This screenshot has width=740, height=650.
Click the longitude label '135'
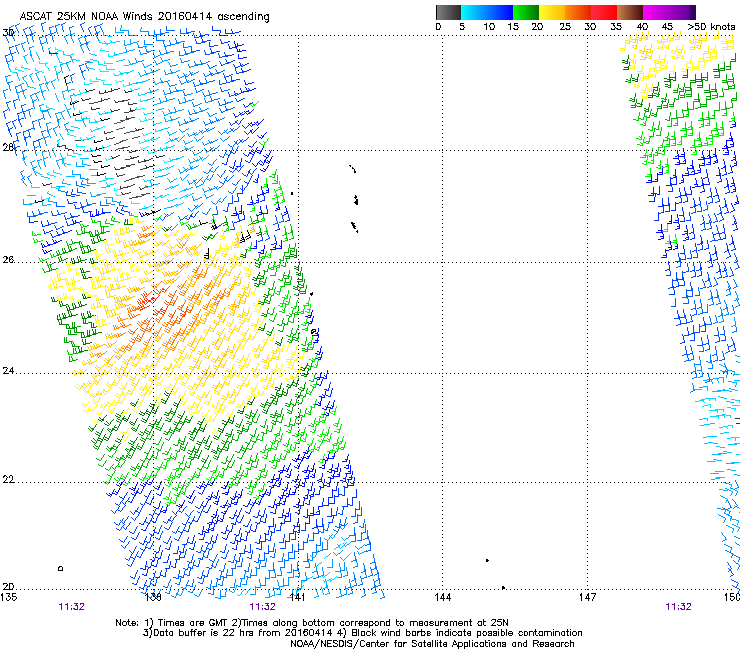tap(8, 597)
